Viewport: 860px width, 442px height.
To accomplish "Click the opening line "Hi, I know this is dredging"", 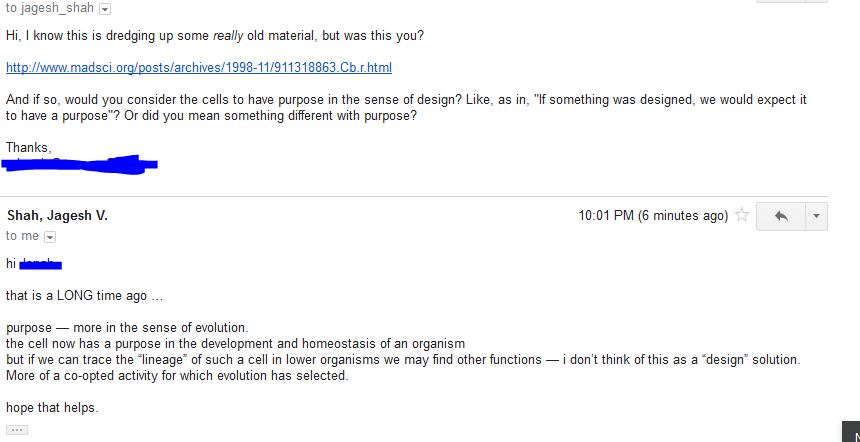I will click(x=215, y=36).
